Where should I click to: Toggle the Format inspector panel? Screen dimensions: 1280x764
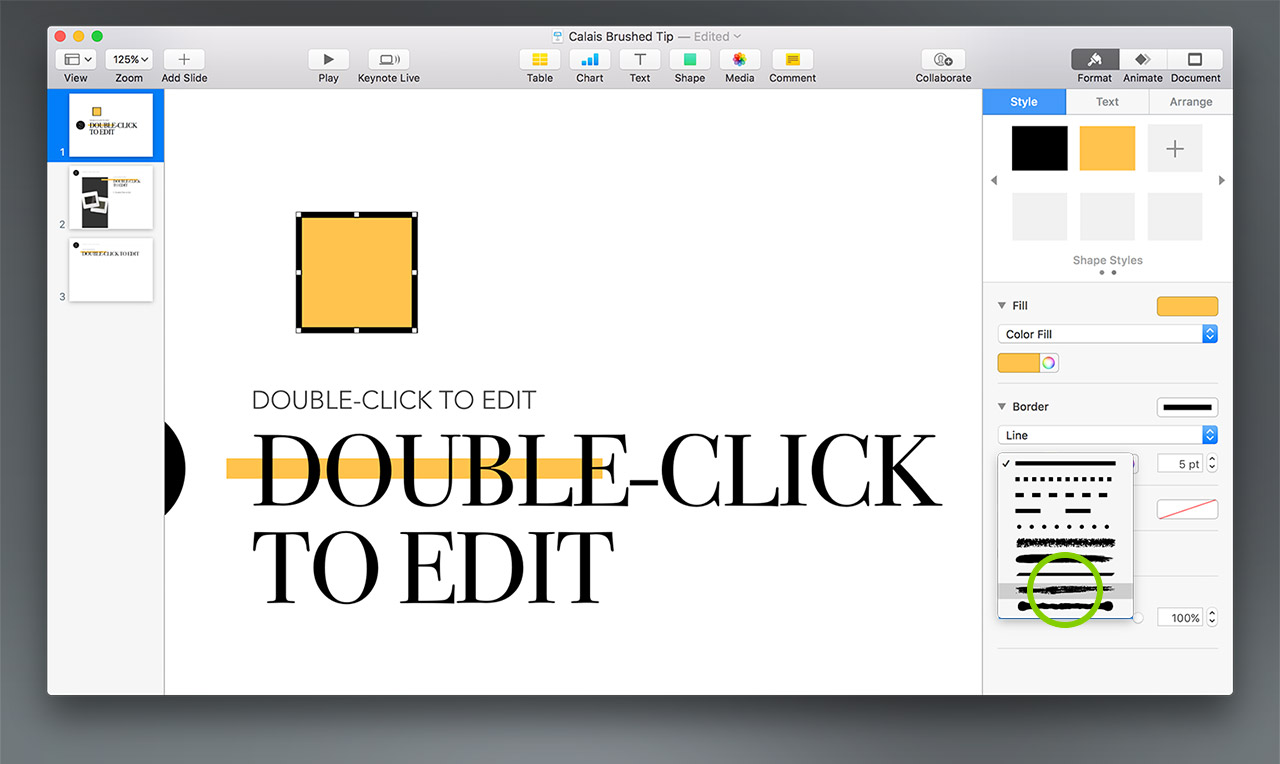(x=1095, y=60)
